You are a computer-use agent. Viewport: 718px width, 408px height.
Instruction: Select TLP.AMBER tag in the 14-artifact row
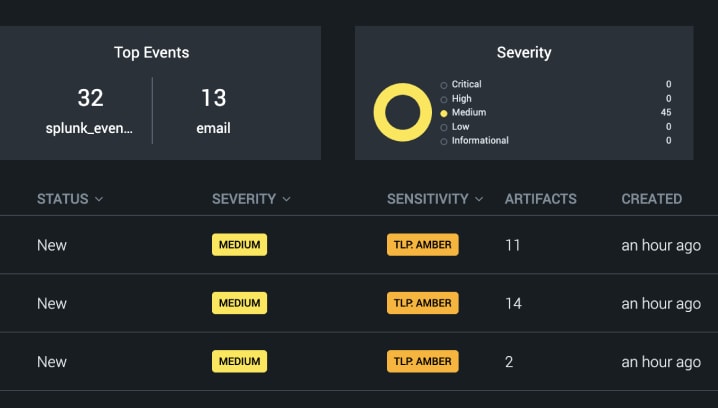coord(422,303)
